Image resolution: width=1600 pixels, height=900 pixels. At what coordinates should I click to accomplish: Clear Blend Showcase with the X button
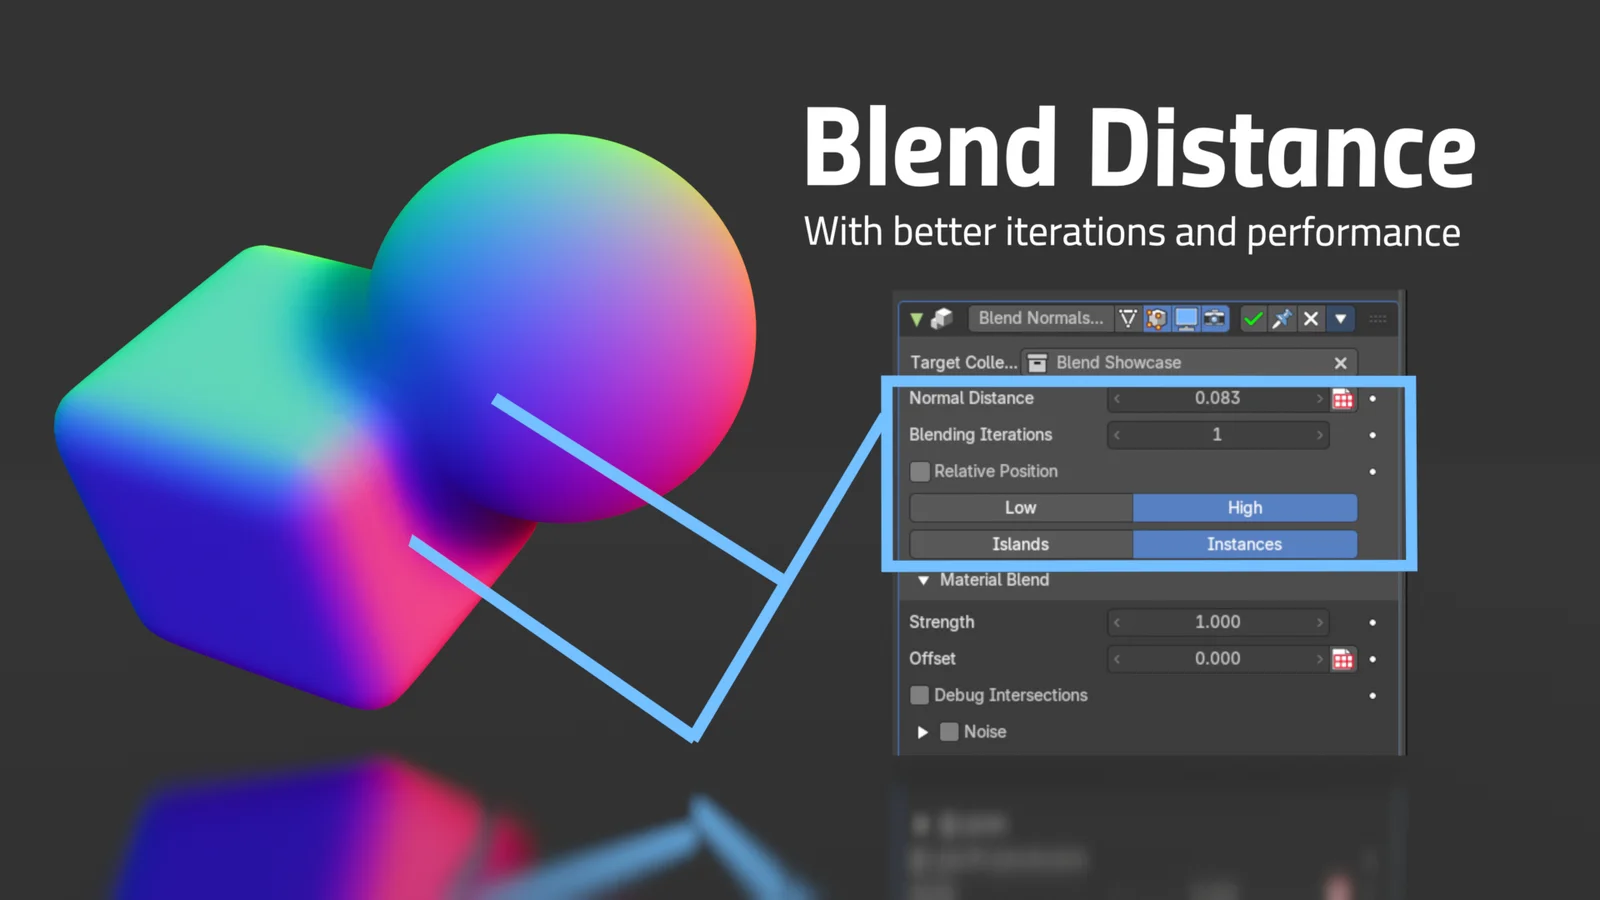pyautogui.click(x=1340, y=362)
